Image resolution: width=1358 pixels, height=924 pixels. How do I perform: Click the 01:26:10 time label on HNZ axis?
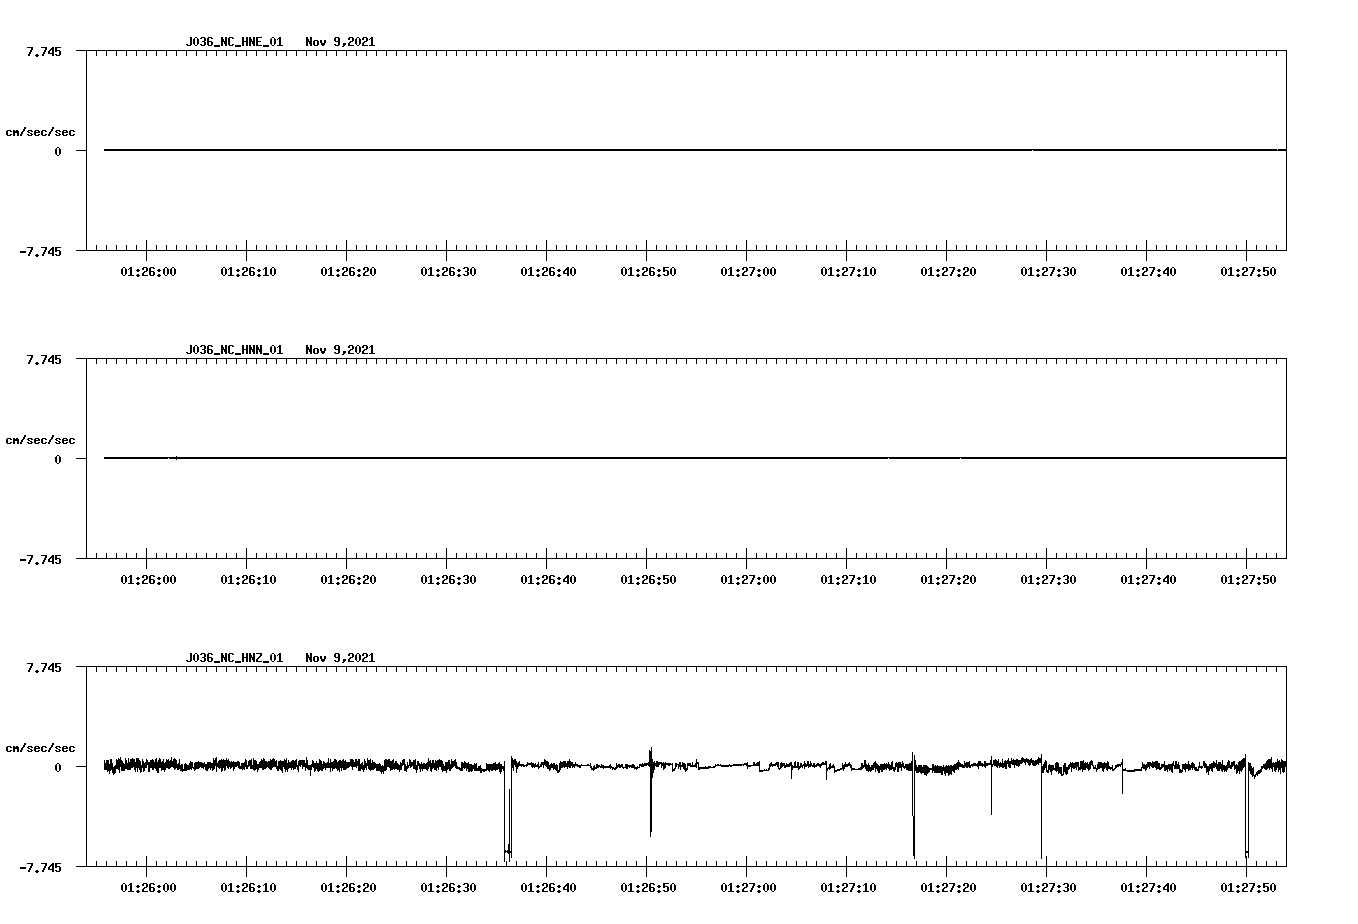248,888
